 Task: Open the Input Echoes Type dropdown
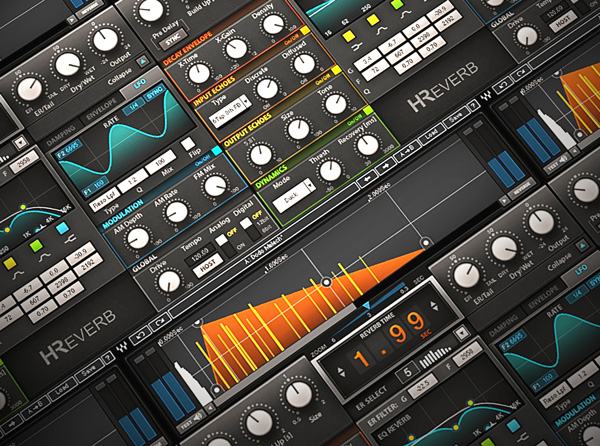click(230, 111)
